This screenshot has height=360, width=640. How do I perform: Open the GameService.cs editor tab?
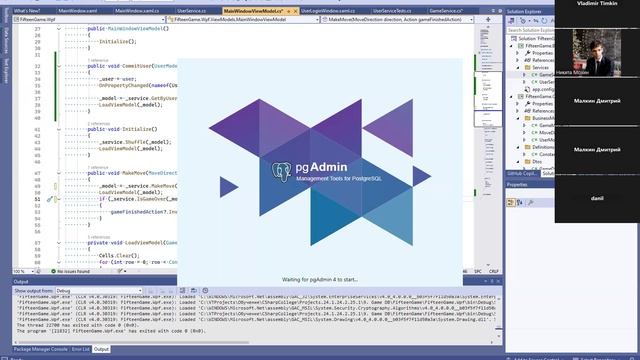[x=446, y=11]
